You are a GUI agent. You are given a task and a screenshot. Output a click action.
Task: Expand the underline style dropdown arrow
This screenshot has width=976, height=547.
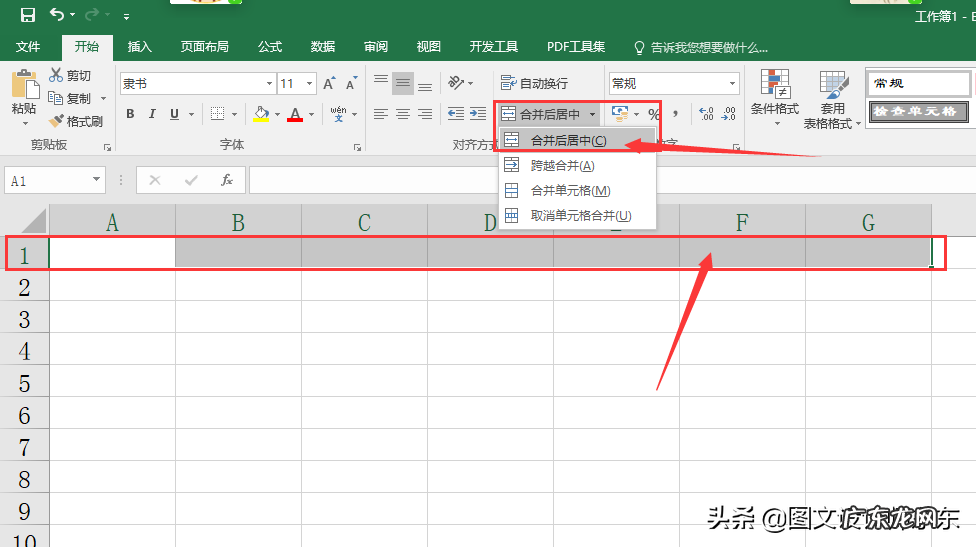(x=191, y=115)
